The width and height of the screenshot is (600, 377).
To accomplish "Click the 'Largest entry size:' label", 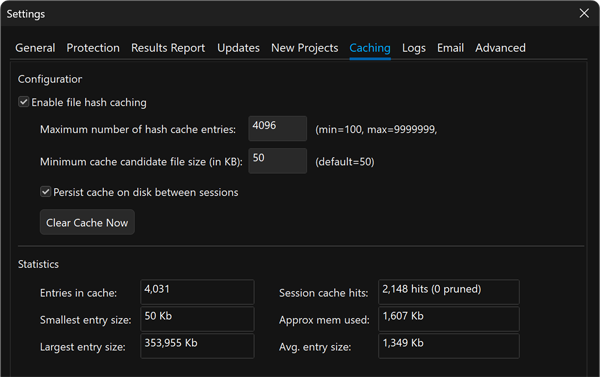I will [83, 347].
